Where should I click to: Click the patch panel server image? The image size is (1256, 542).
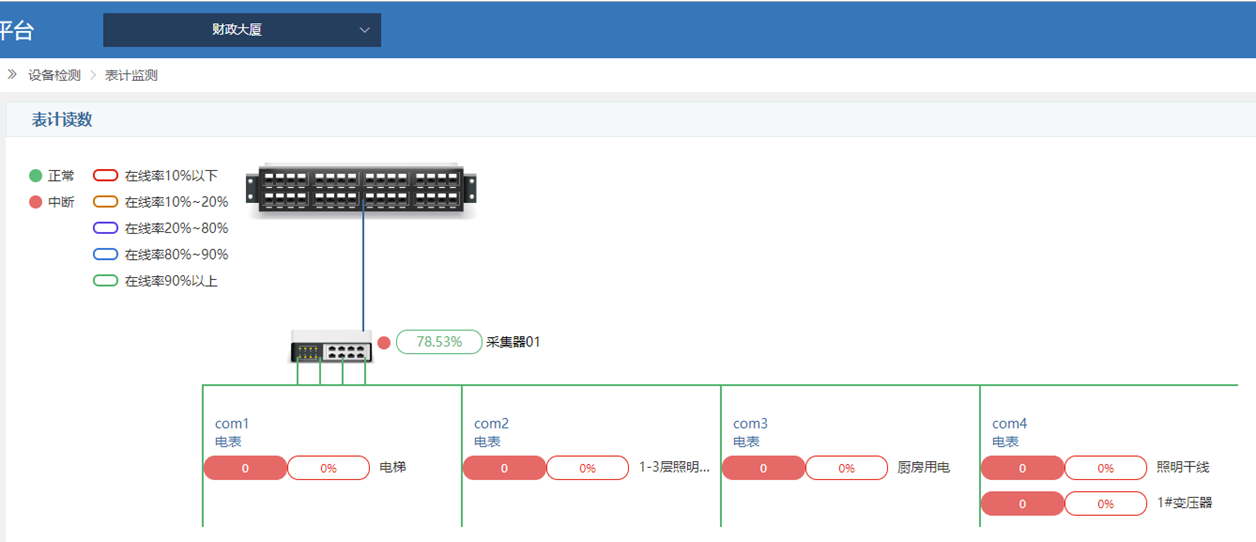[x=362, y=190]
